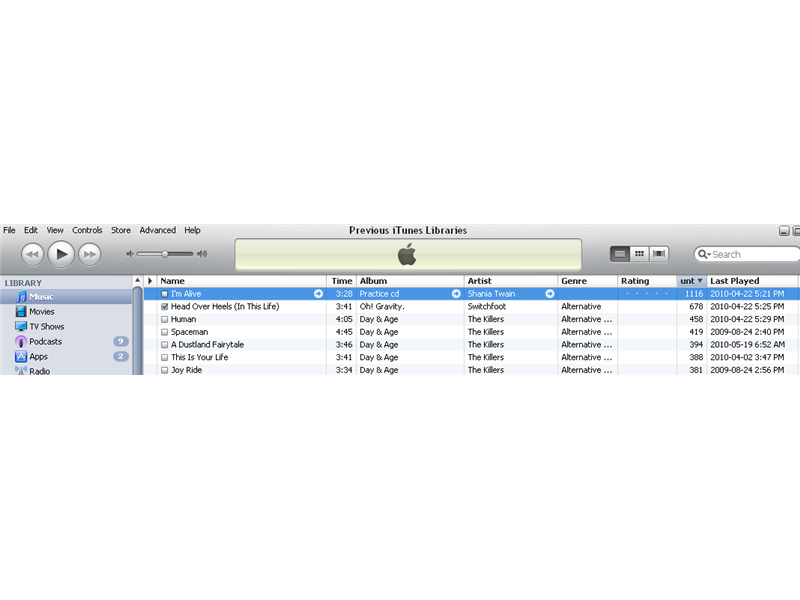
Task: Switch to Cover Flow view
Action: [x=658, y=253]
